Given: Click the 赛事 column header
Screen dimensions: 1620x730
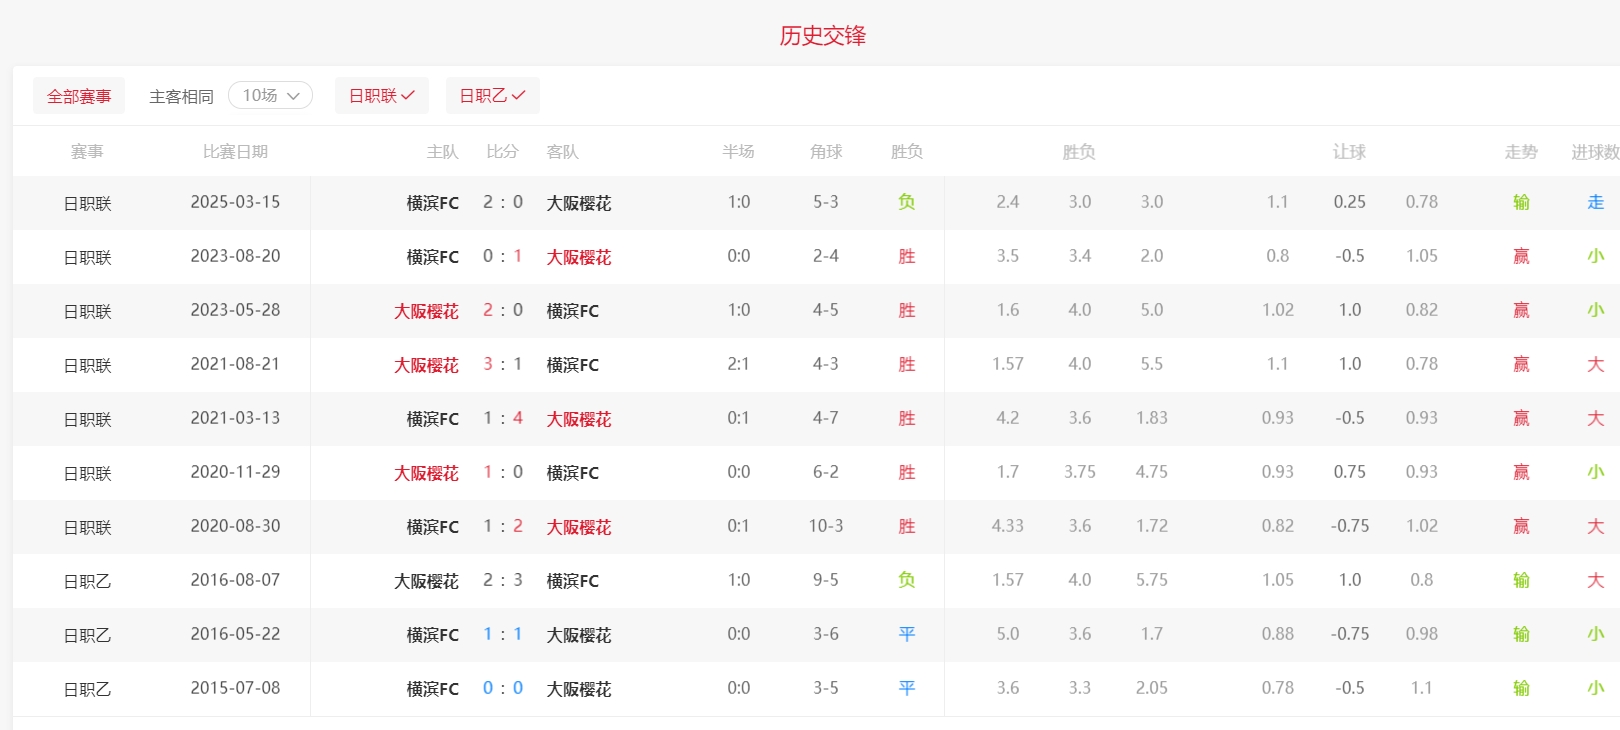Looking at the screenshot, I should coord(87,151).
